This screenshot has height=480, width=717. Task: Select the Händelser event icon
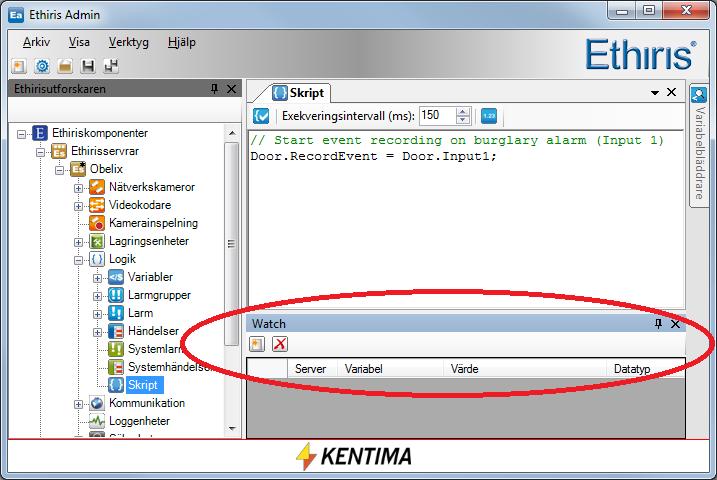[x=116, y=331]
